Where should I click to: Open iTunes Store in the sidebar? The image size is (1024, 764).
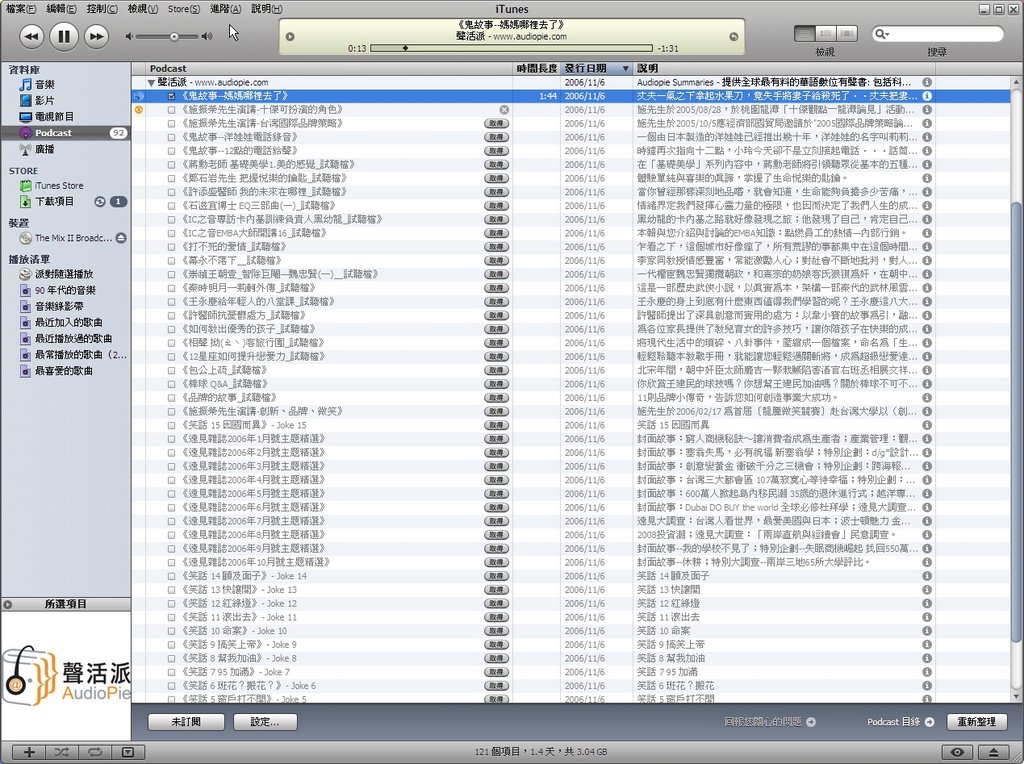[59, 185]
